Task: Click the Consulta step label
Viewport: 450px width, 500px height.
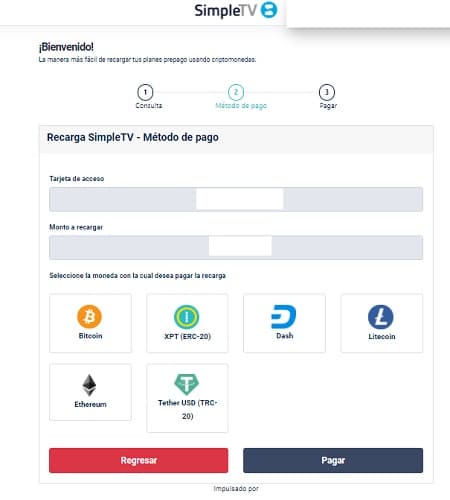Action: [x=149, y=106]
